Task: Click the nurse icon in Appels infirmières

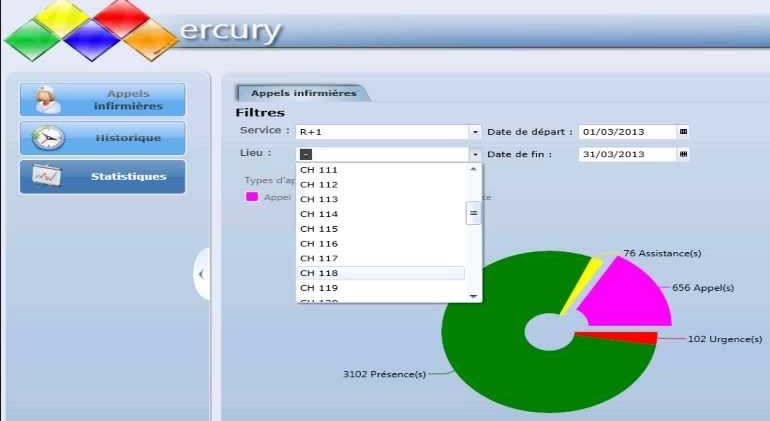Action: pyautogui.click(x=47, y=100)
